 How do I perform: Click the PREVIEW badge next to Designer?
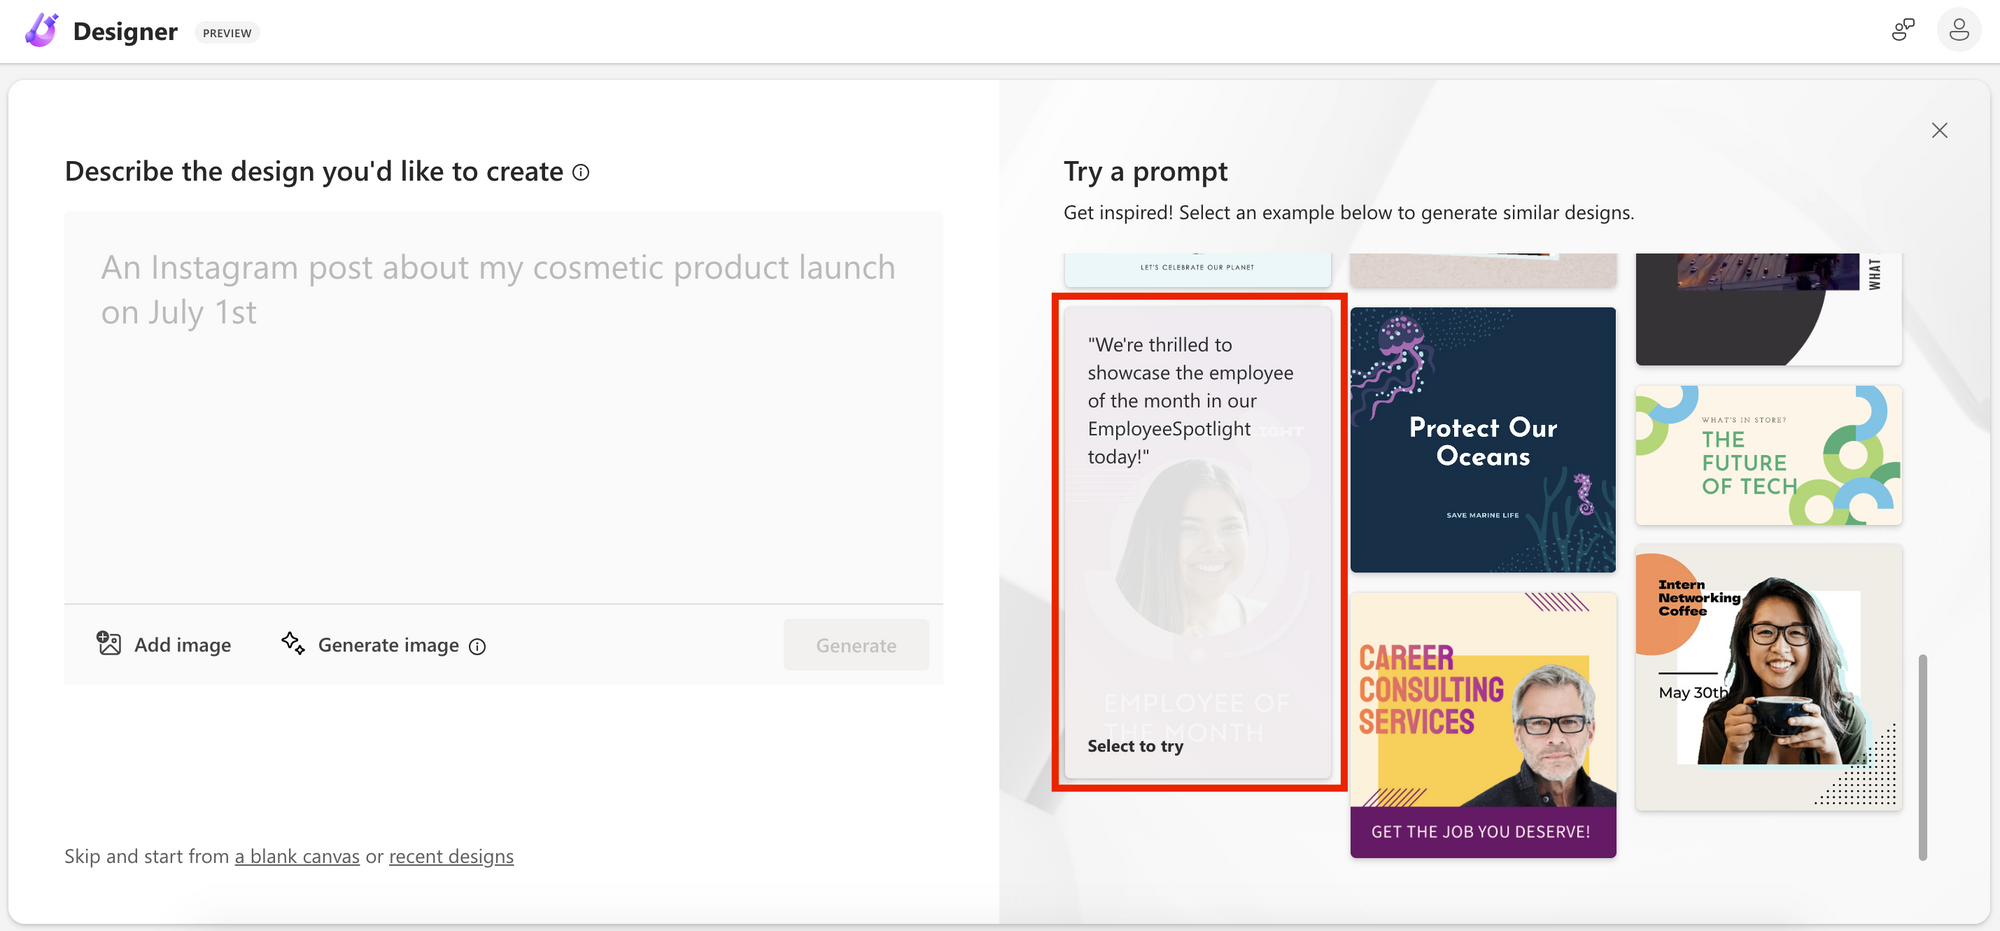tap(227, 32)
